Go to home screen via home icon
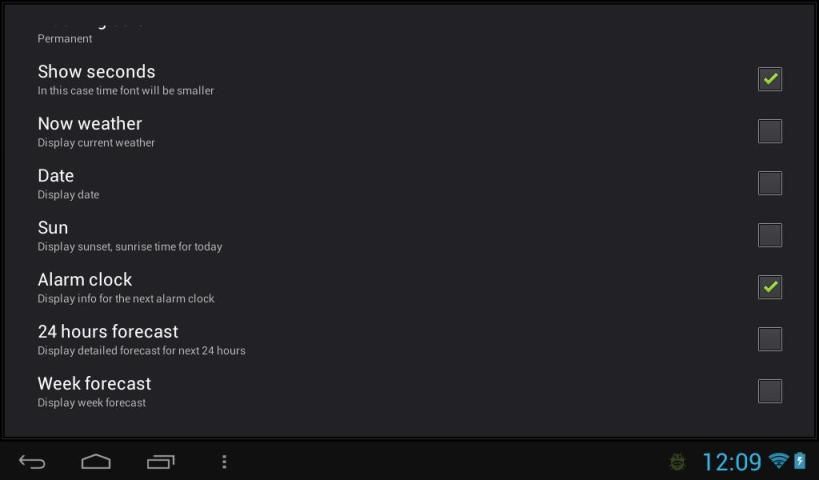819x480 pixels. (x=96, y=462)
